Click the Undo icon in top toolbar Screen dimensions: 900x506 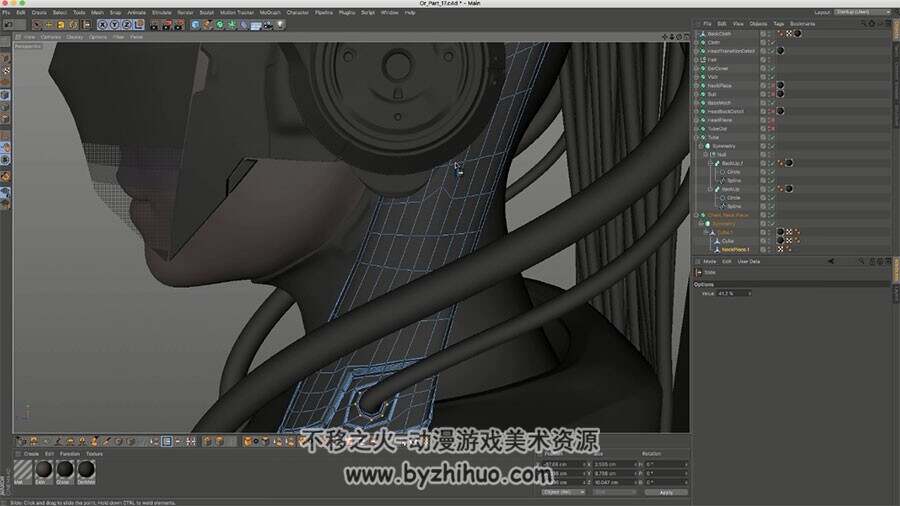pyautogui.click(x=9, y=25)
